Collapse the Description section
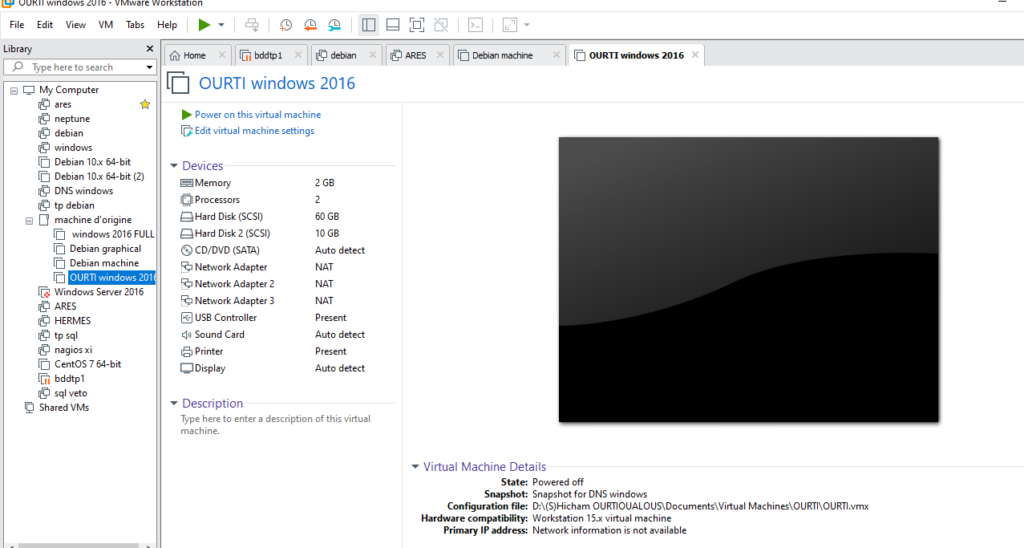The image size is (1024, 548). [x=174, y=404]
